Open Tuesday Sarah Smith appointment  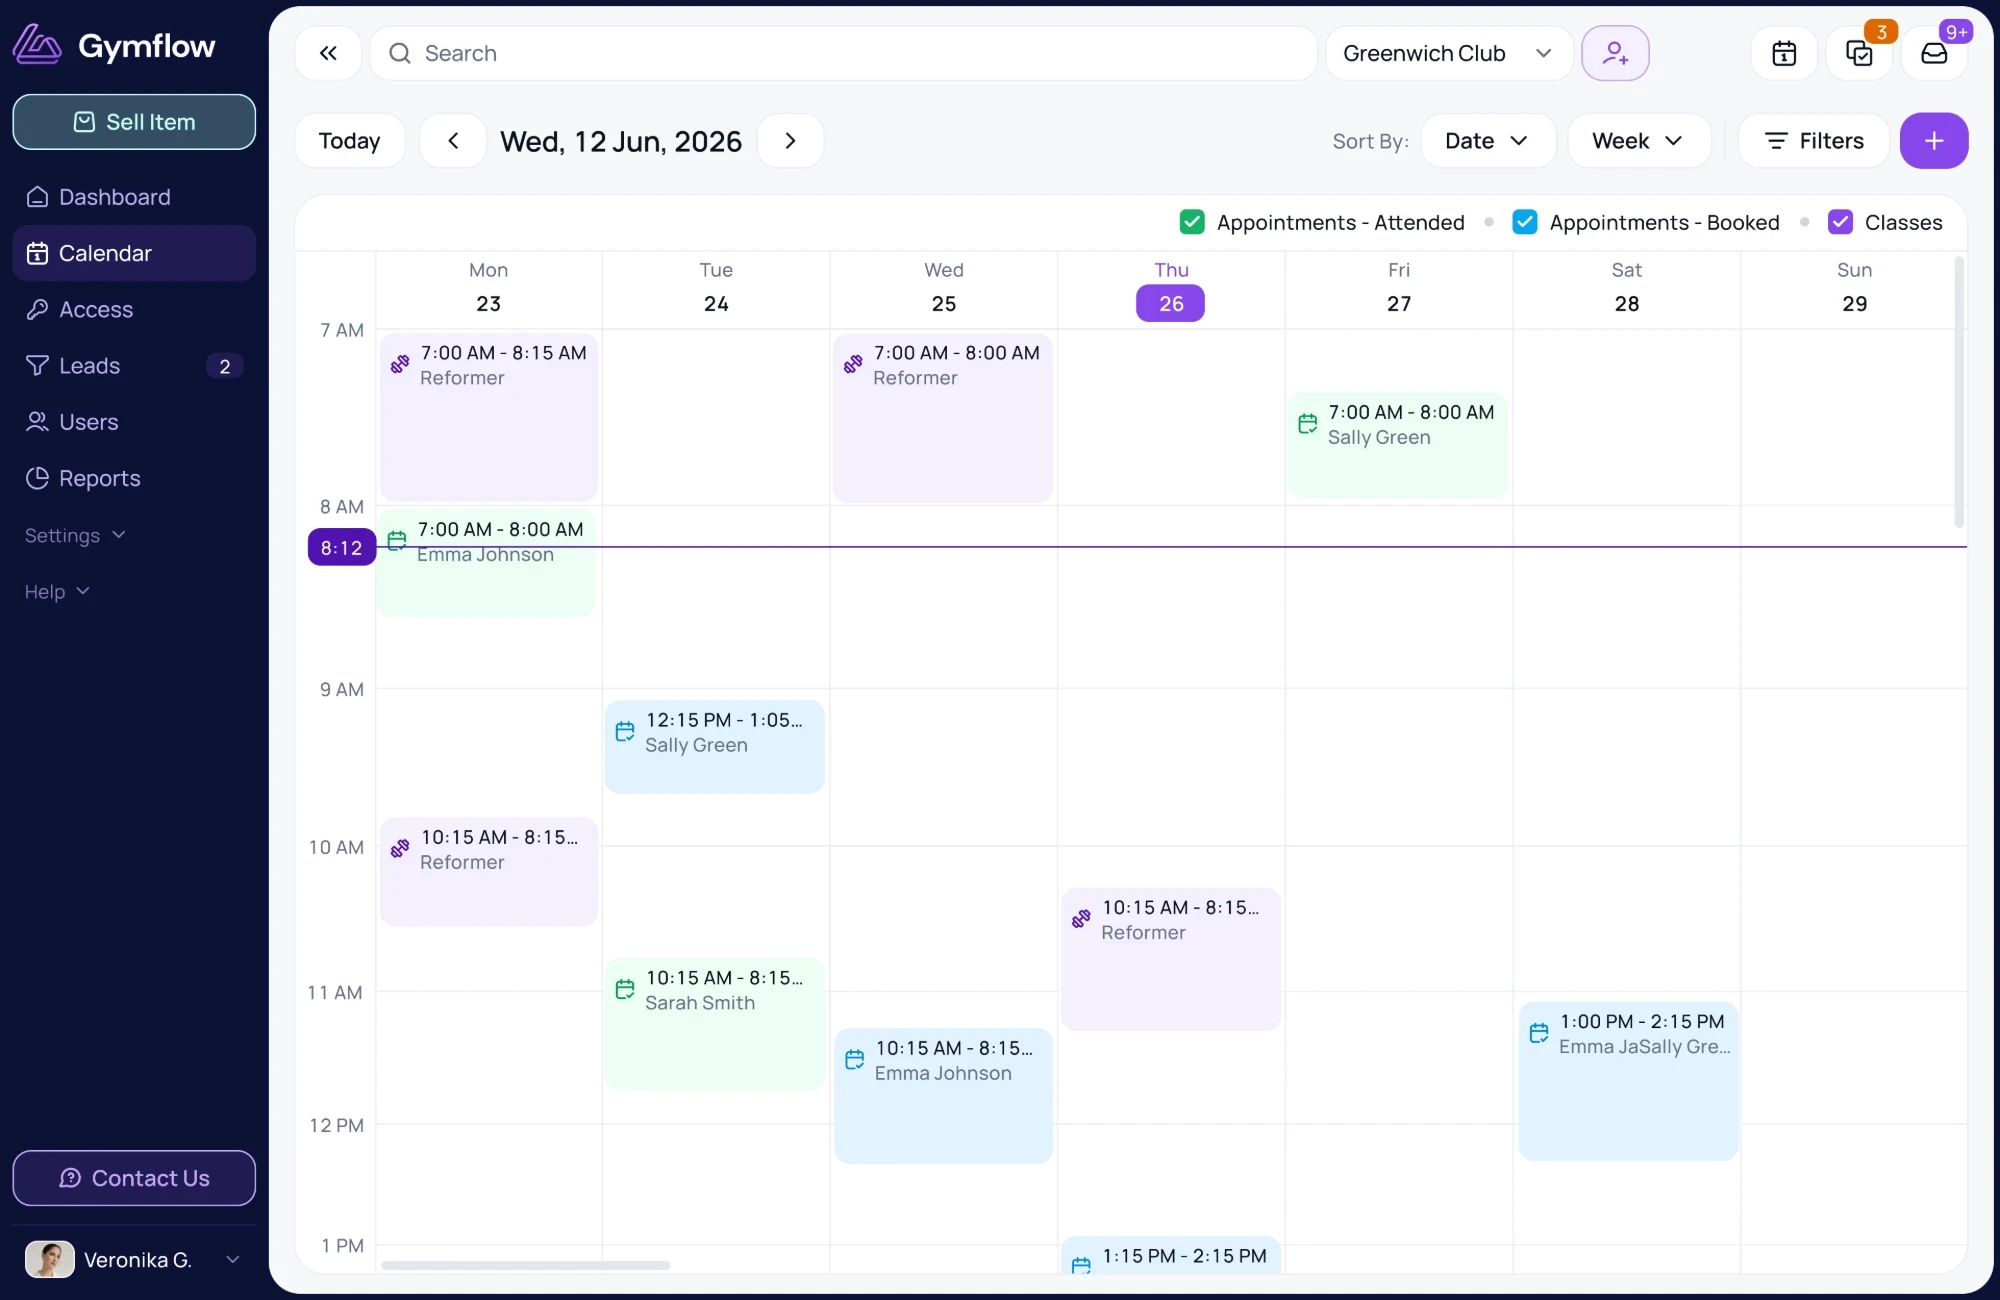(715, 1024)
